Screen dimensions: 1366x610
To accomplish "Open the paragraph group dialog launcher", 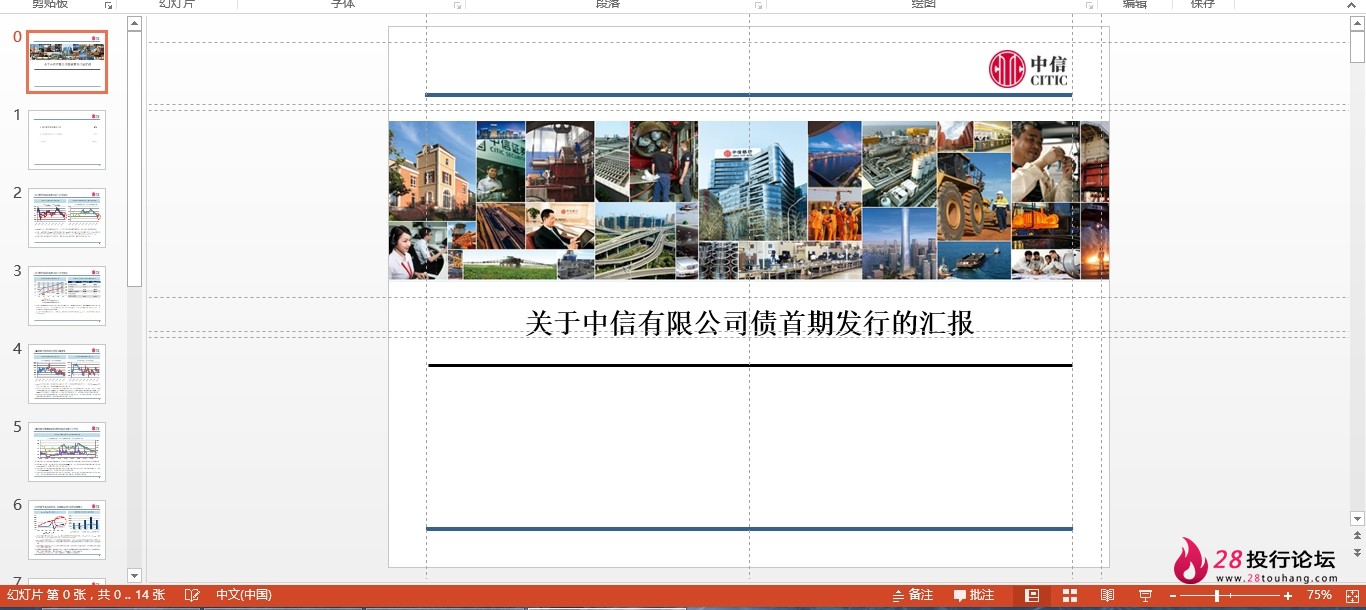I will coord(758,5).
